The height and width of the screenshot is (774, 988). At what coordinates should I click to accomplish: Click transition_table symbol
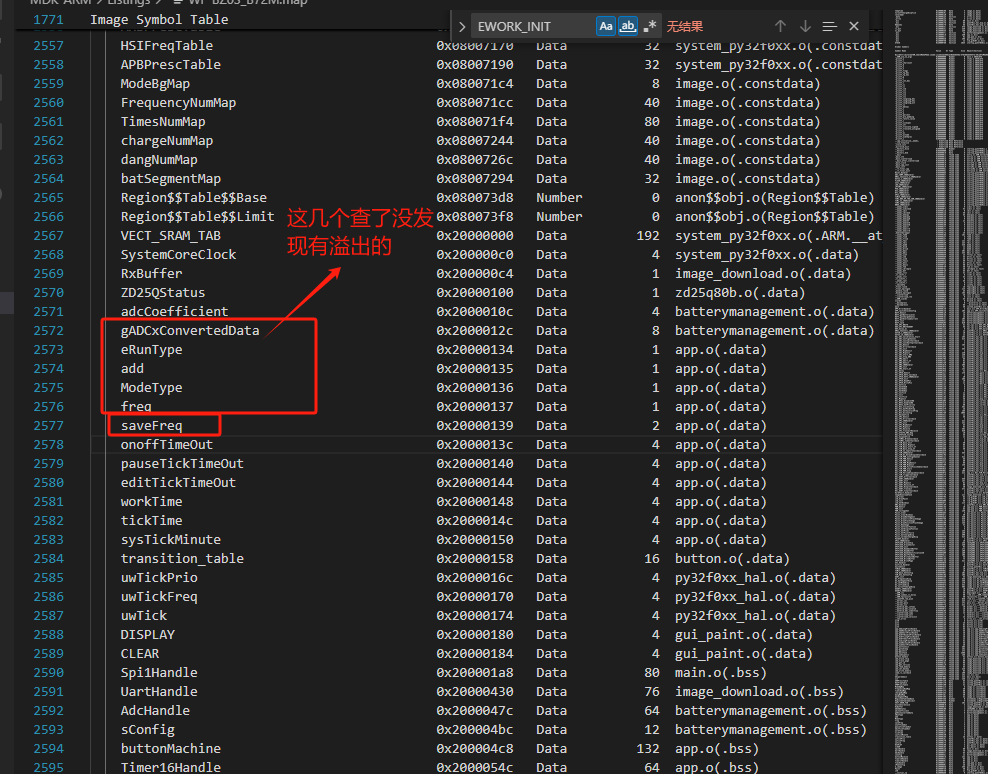pyautogui.click(x=182, y=558)
